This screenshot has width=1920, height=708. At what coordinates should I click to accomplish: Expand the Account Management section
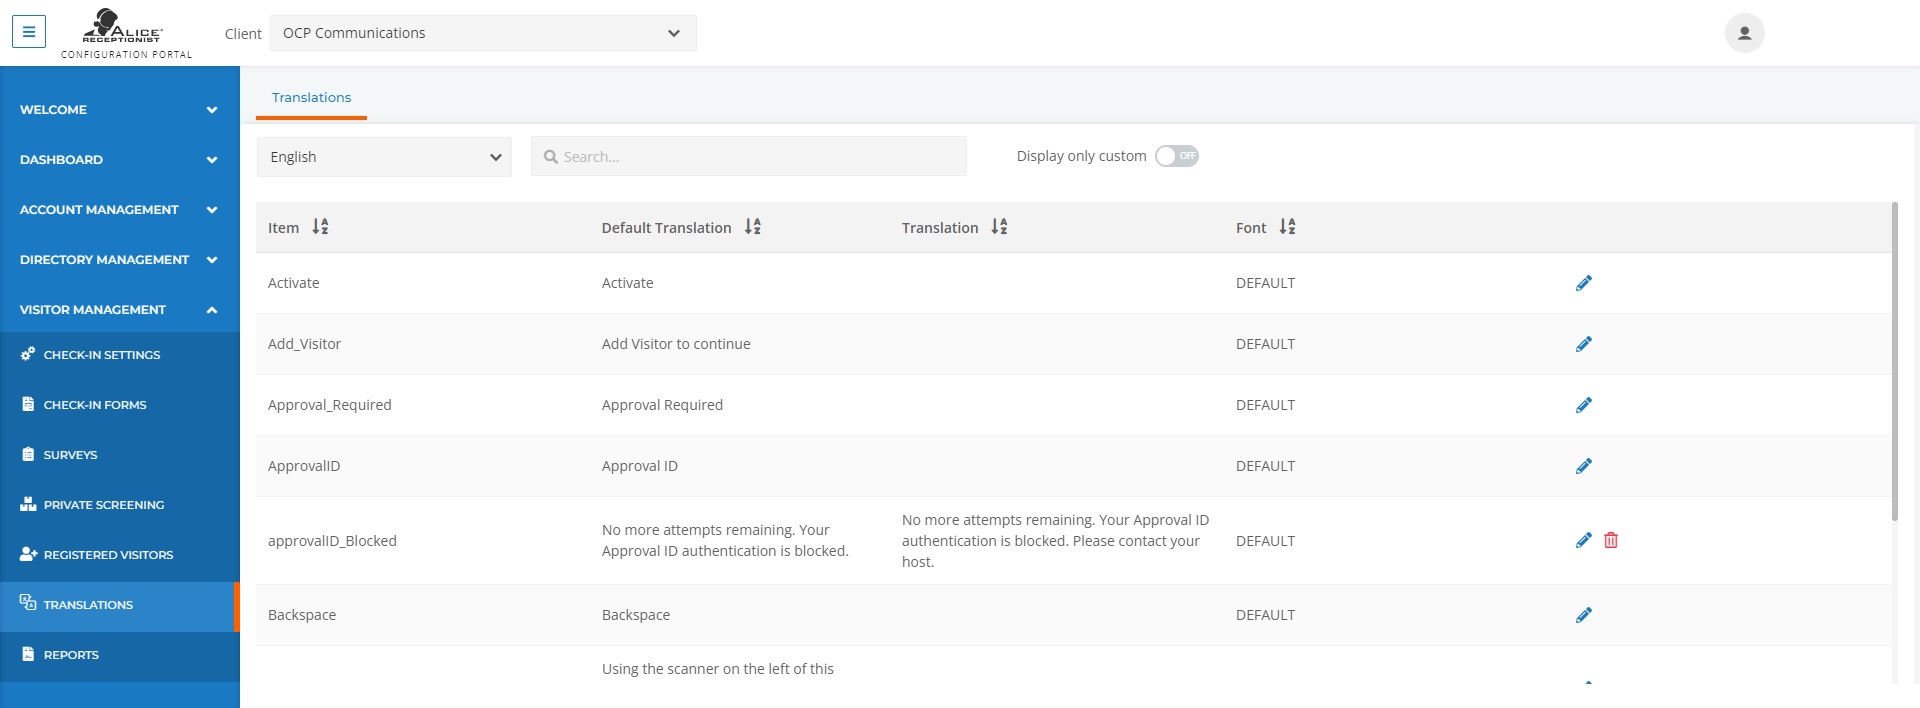[120, 209]
